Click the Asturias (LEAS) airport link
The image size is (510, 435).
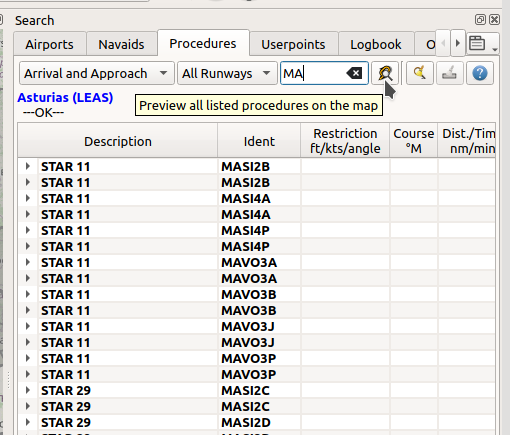pyautogui.click(x=65, y=97)
